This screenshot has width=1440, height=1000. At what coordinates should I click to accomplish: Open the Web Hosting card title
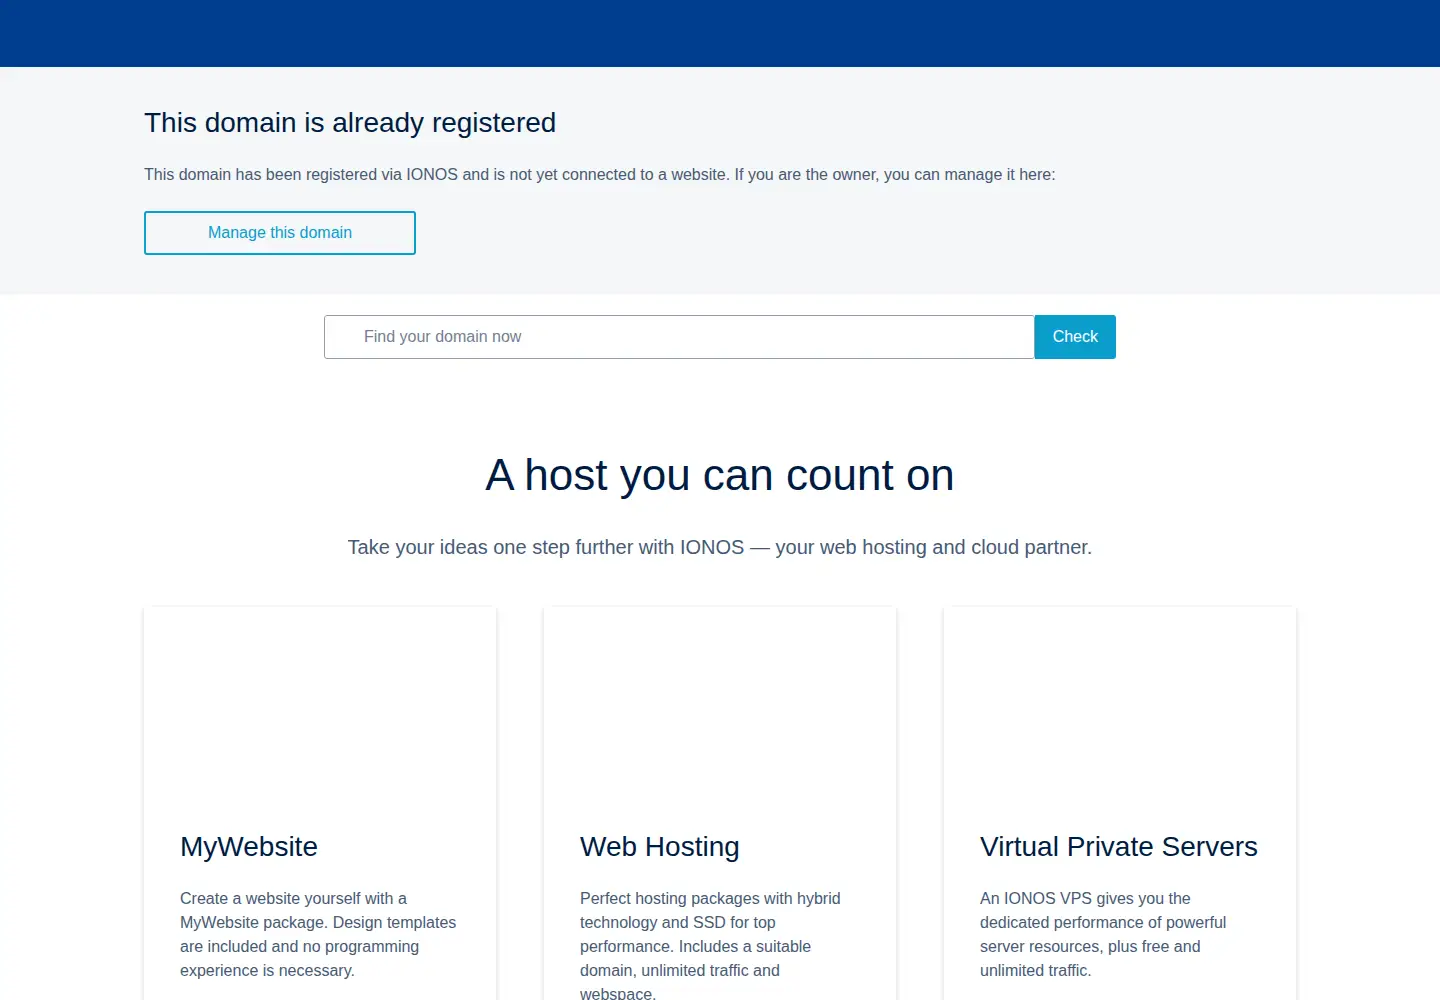(x=660, y=847)
